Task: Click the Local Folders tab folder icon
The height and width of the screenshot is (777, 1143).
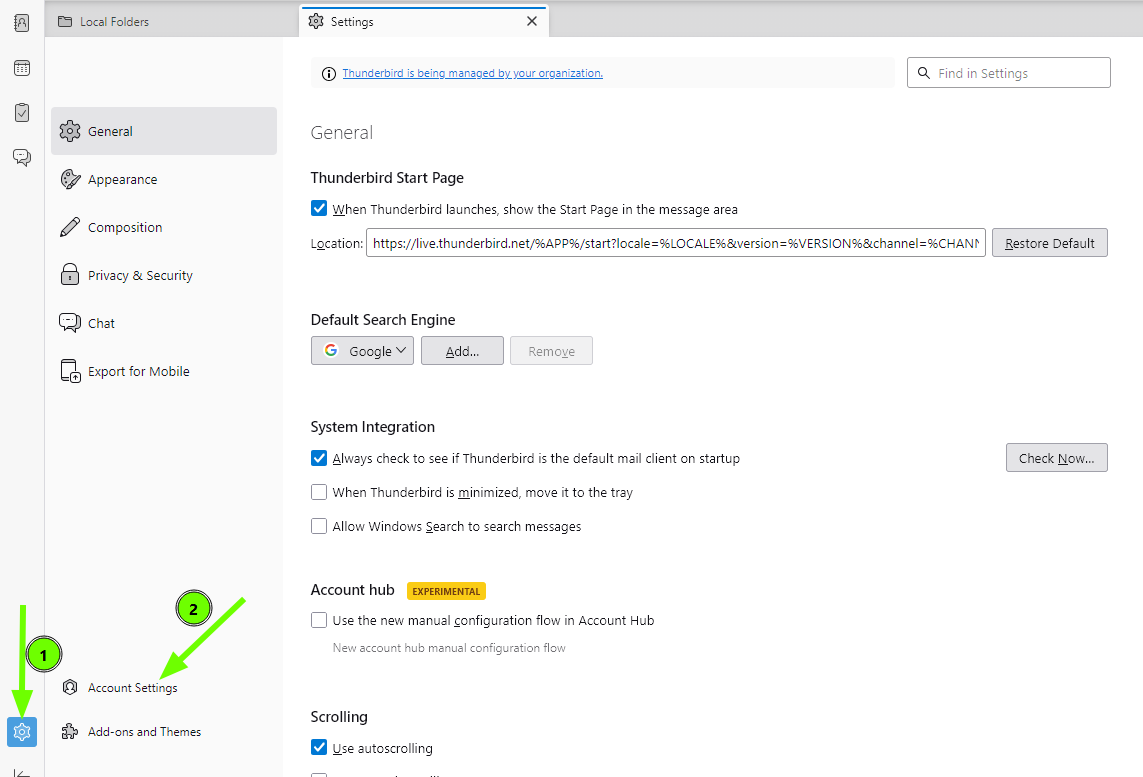Action: 65,22
